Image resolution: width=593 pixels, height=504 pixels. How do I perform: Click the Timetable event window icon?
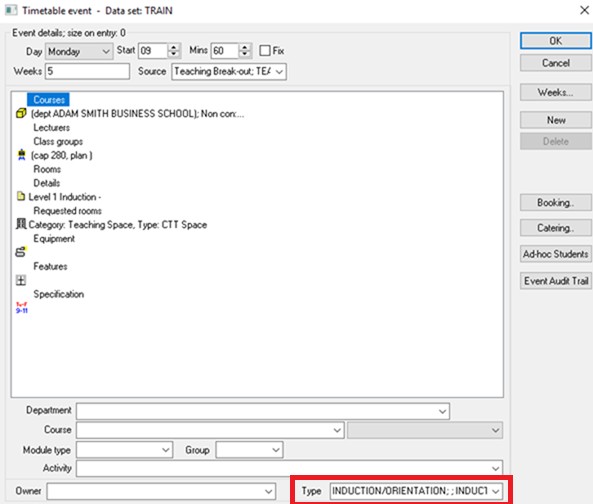(11, 10)
